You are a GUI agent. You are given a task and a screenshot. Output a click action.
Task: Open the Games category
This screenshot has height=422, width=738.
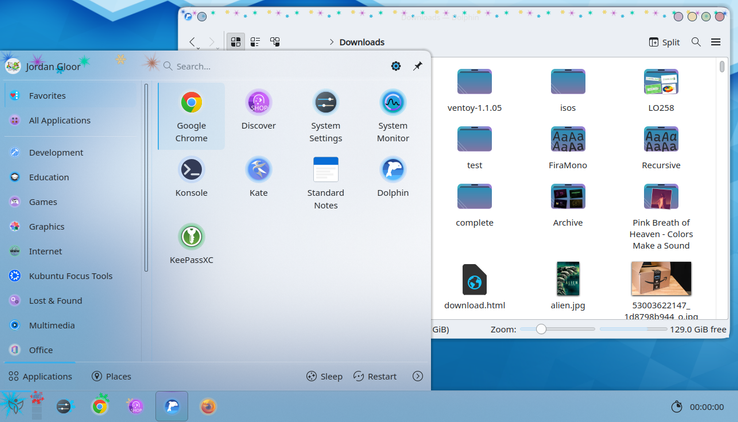tap(71, 202)
